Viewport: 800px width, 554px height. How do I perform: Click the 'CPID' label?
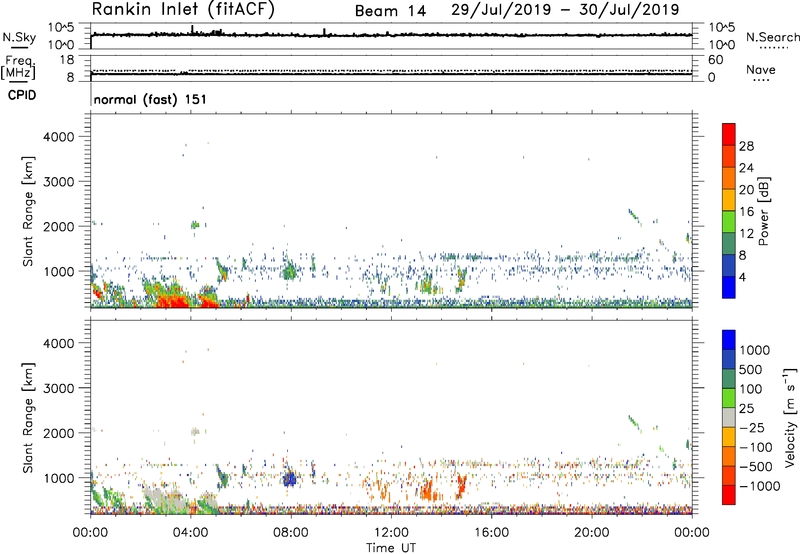[21, 95]
